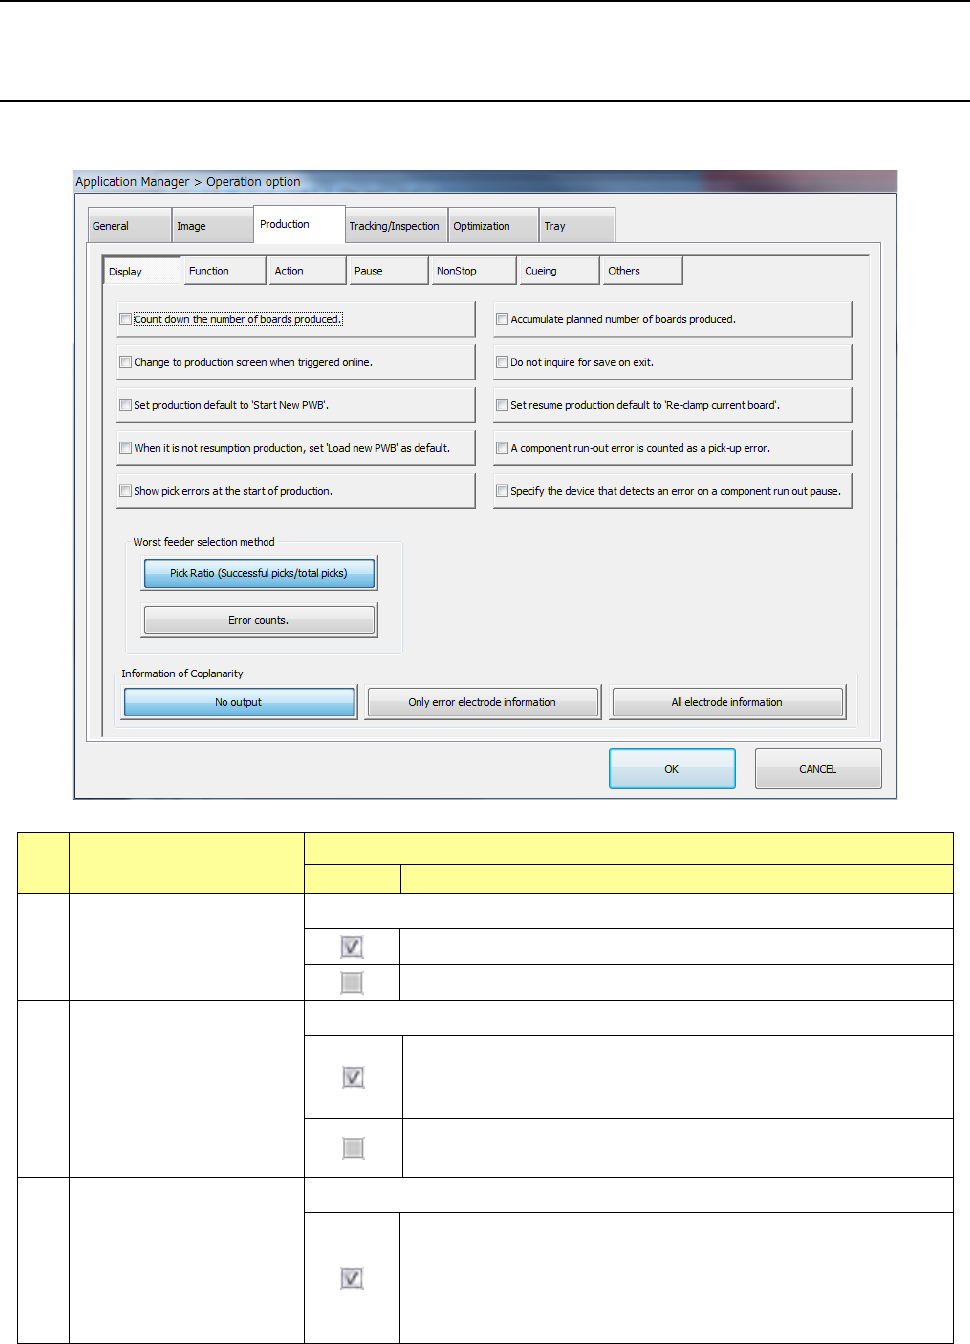Open the Image tab

click(x=212, y=226)
